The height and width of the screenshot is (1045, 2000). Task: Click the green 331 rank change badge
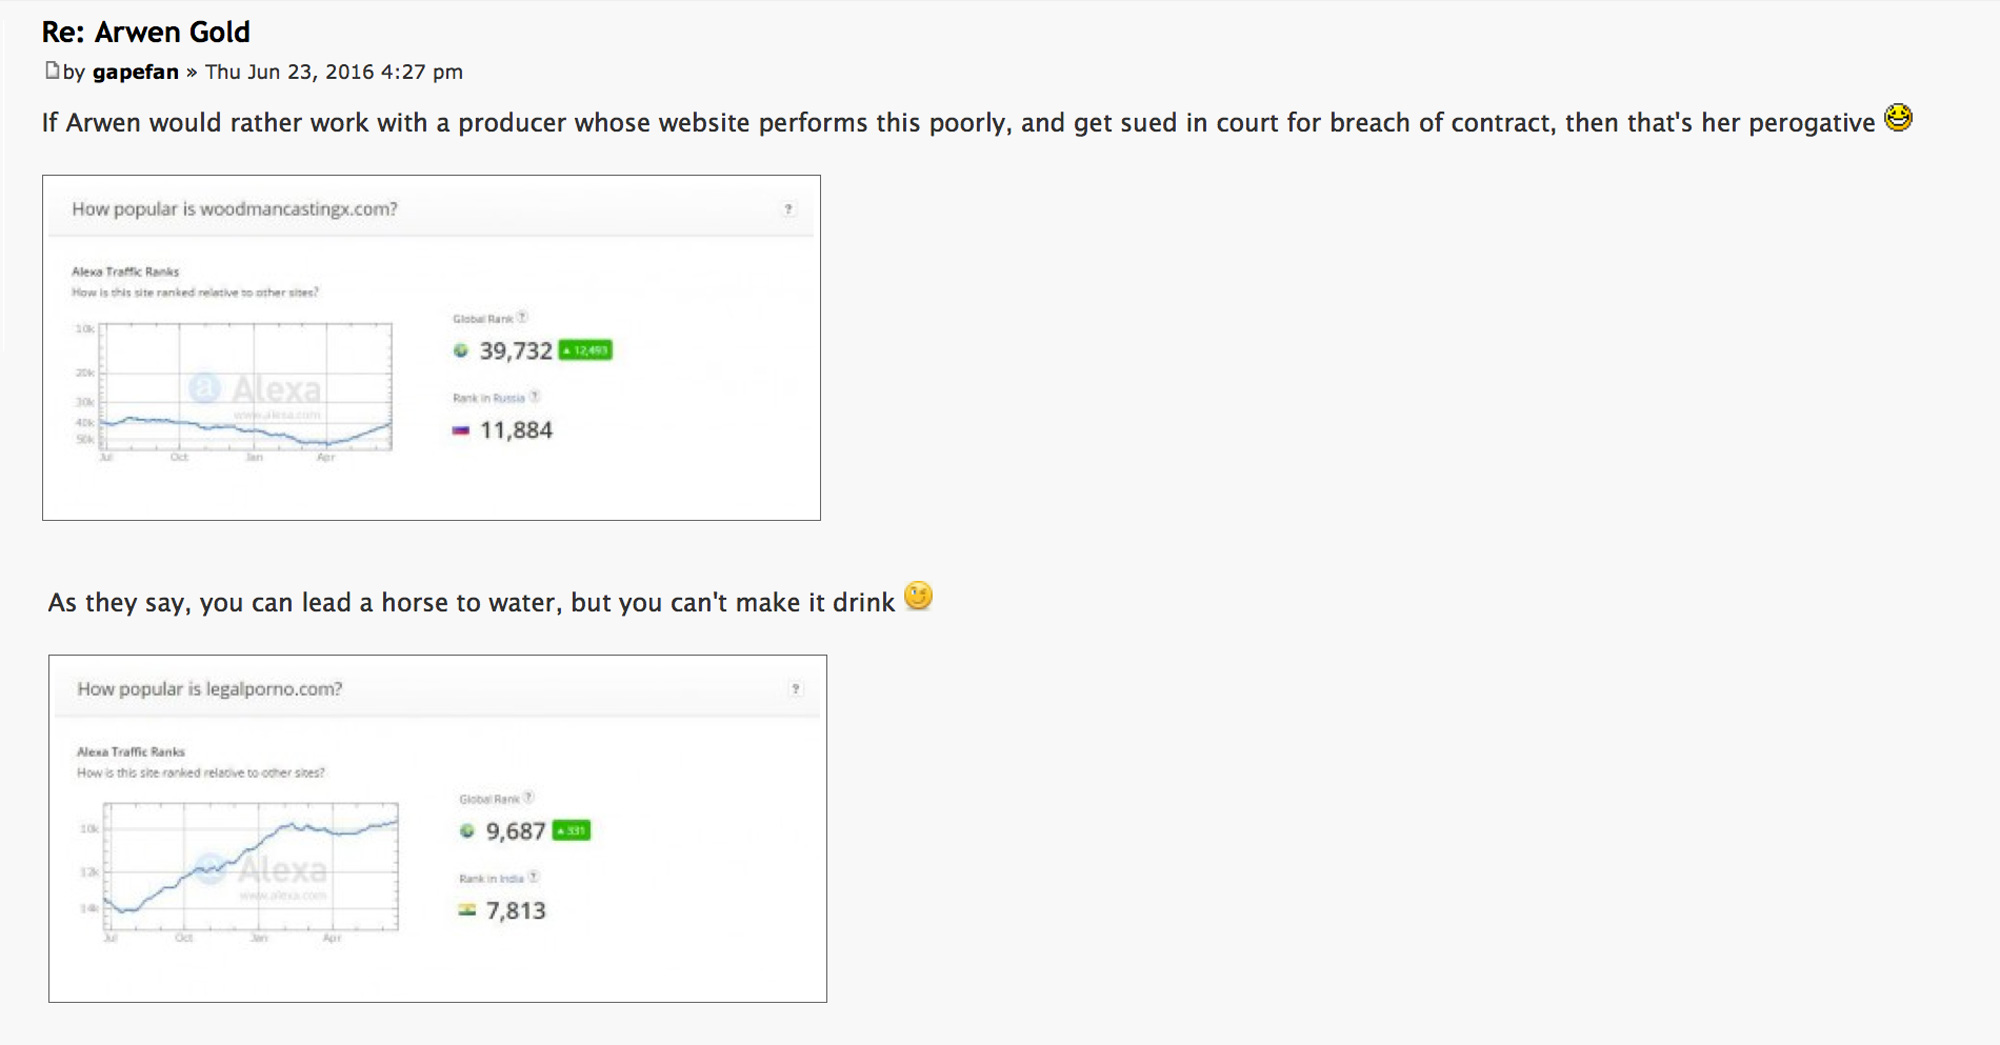pyautogui.click(x=571, y=831)
